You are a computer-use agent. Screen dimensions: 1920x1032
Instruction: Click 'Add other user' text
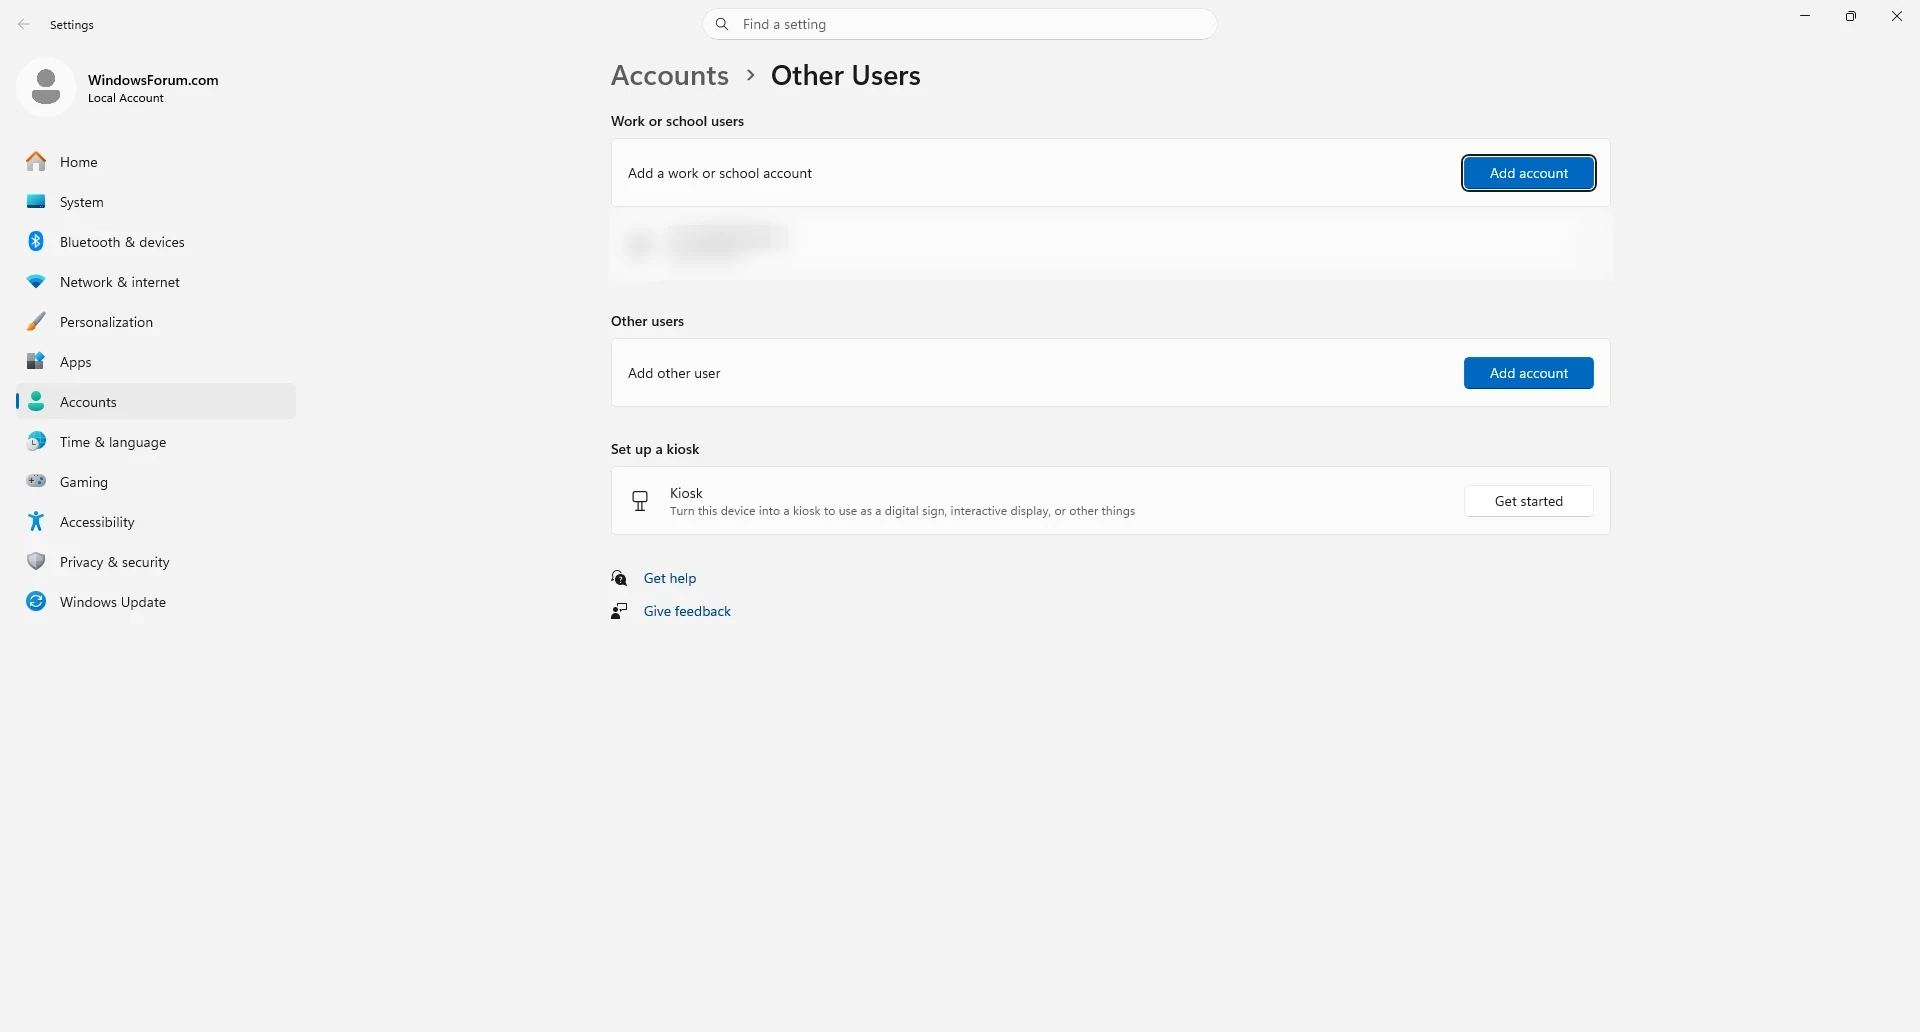click(x=674, y=373)
